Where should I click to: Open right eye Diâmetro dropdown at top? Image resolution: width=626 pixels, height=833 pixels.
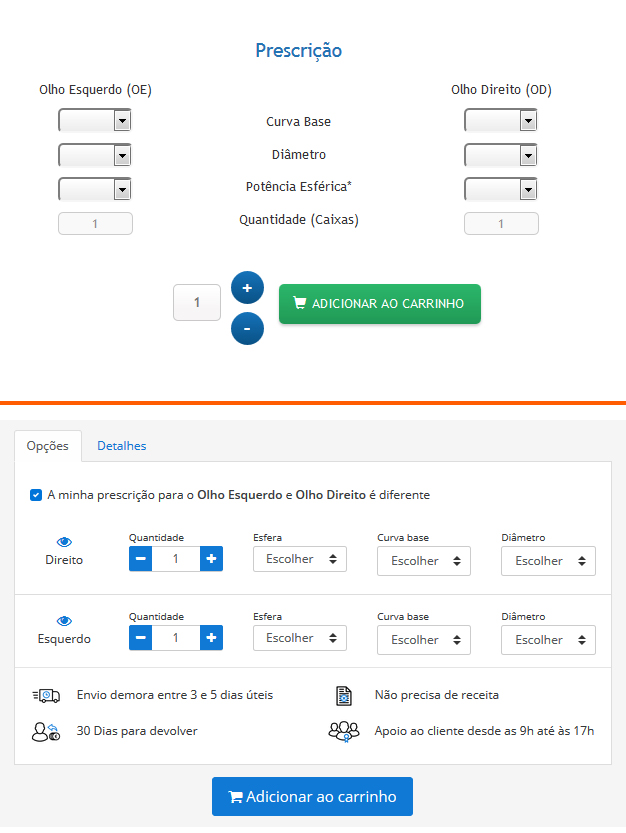click(x=501, y=155)
